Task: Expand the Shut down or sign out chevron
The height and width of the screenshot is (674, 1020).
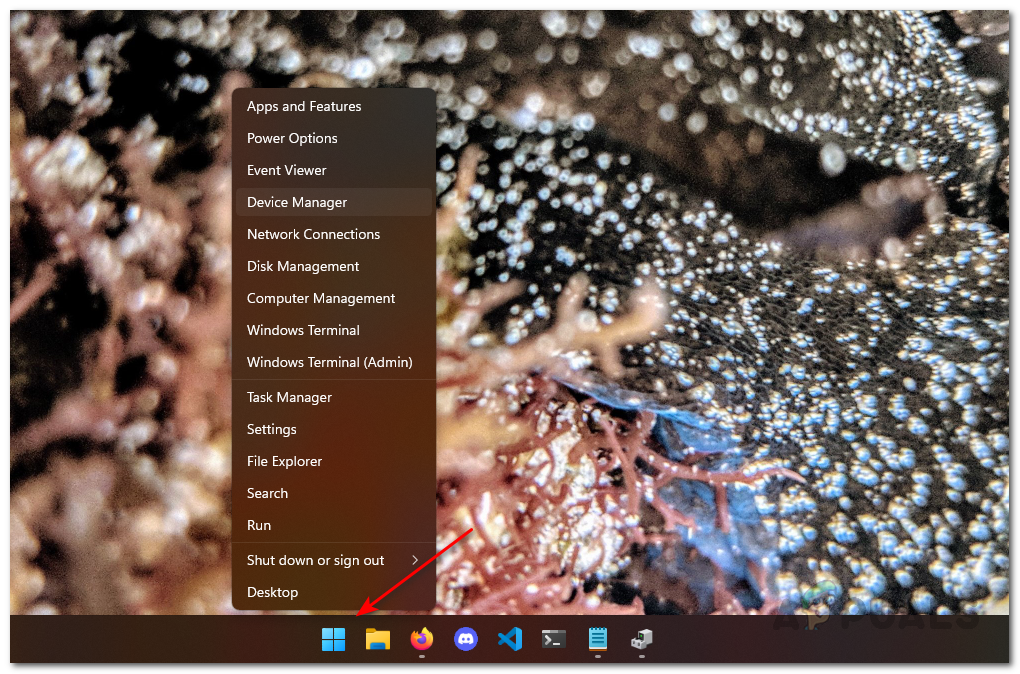Action: [415, 560]
